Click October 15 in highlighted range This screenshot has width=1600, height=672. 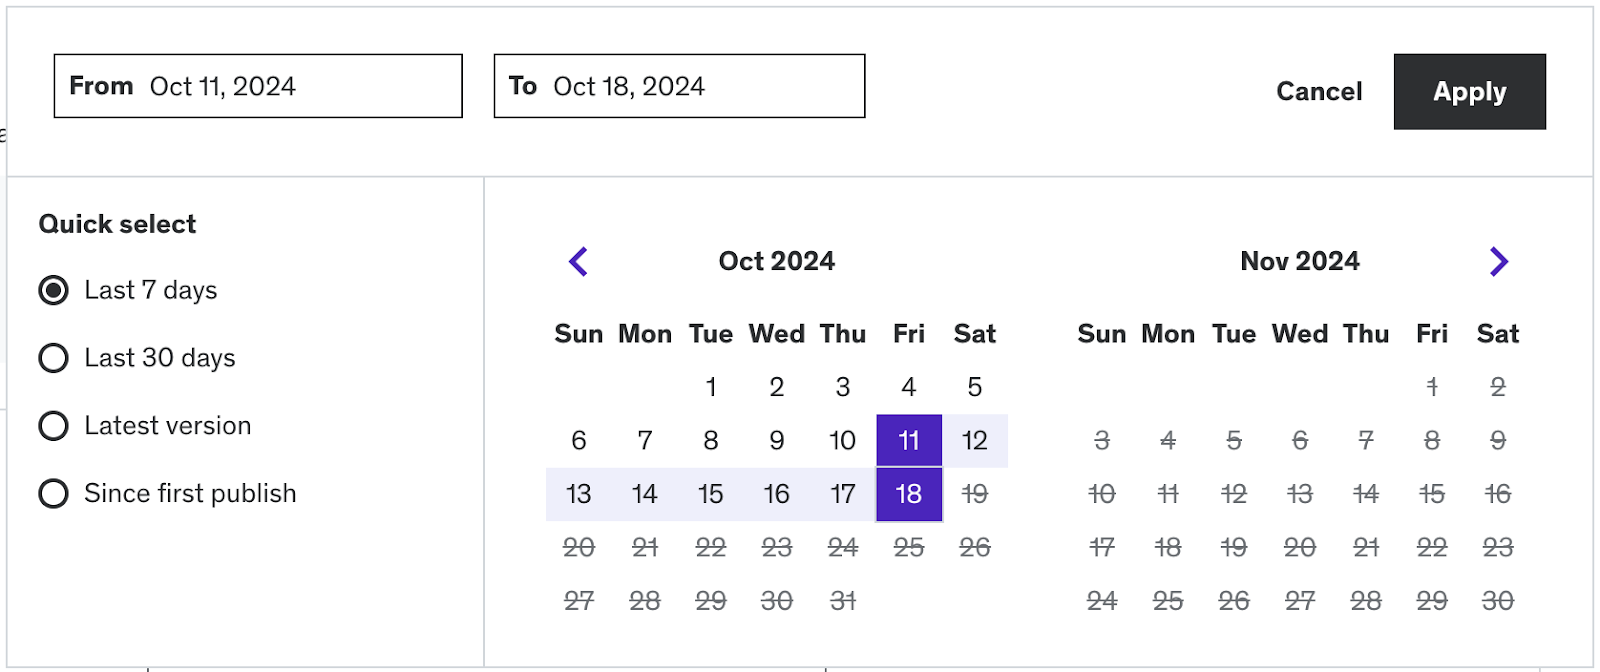pos(711,494)
